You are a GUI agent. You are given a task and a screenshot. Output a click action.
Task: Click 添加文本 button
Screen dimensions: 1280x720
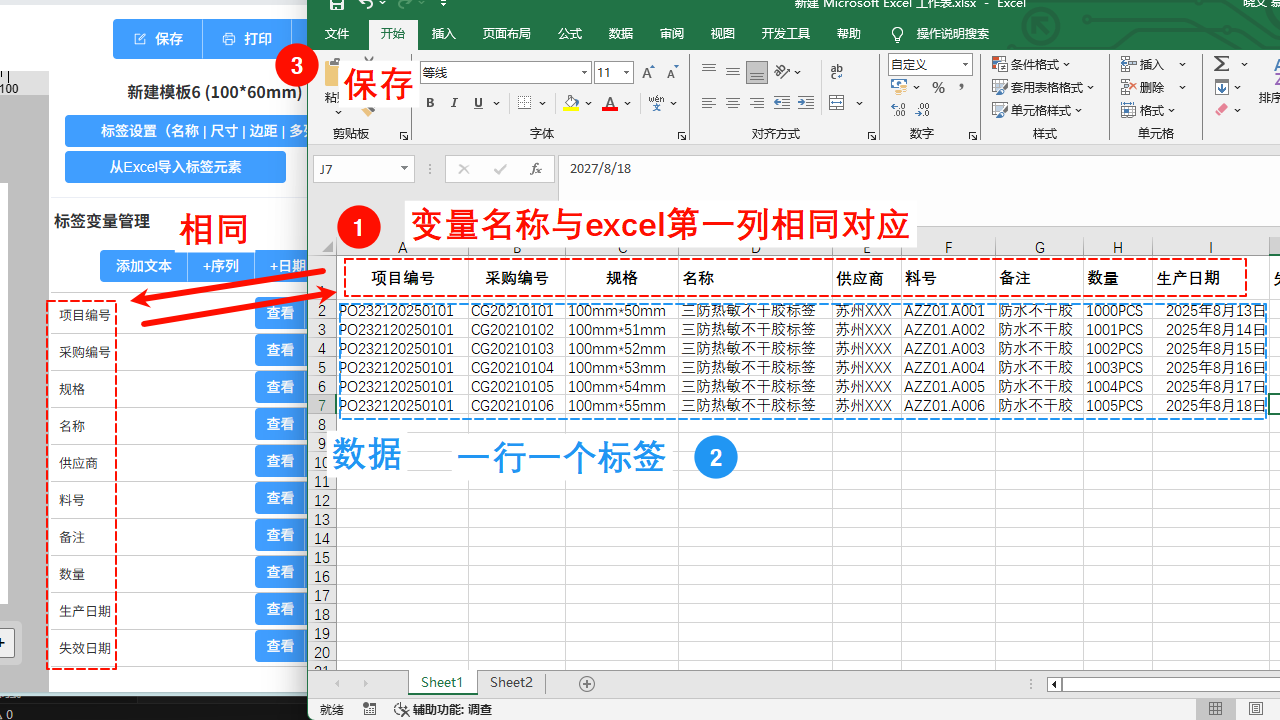(144, 266)
